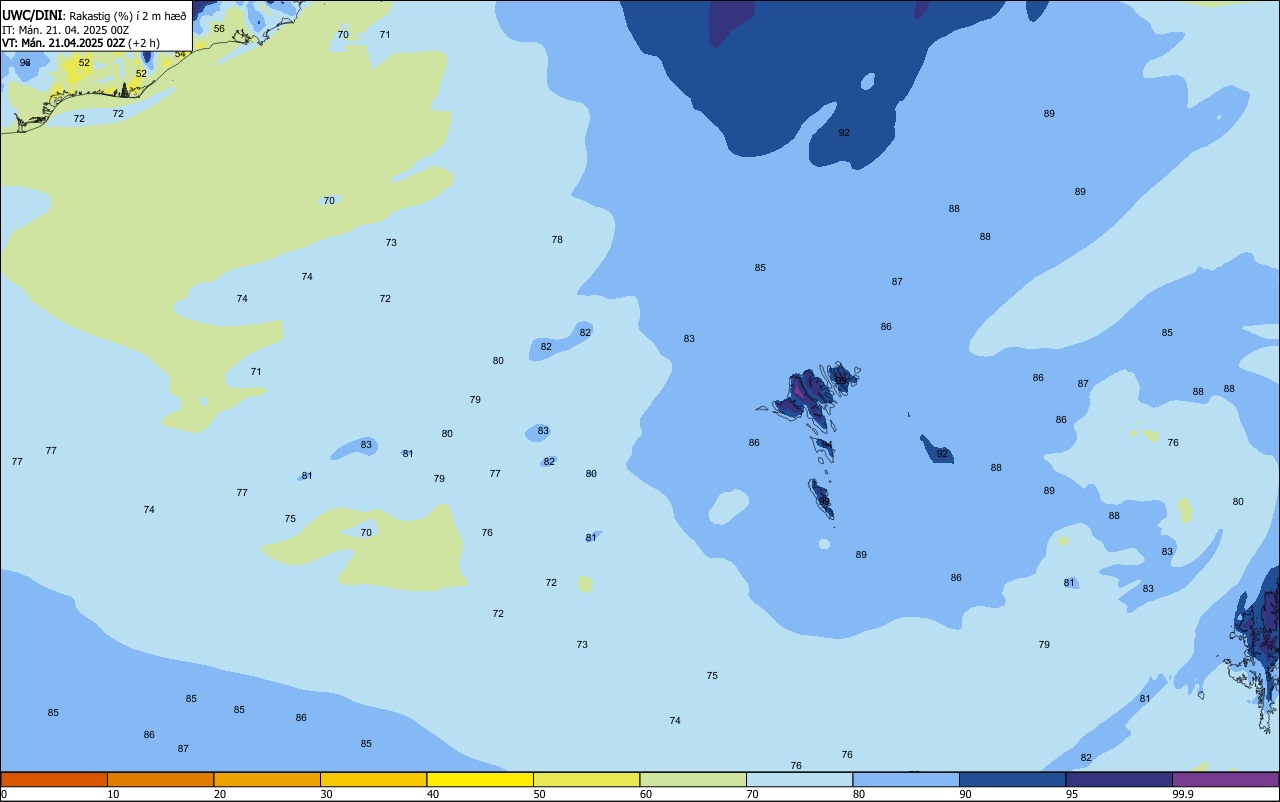Click the humidity value '78' on the map
This screenshot has height=802, width=1280.
click(x=557, y=240)
